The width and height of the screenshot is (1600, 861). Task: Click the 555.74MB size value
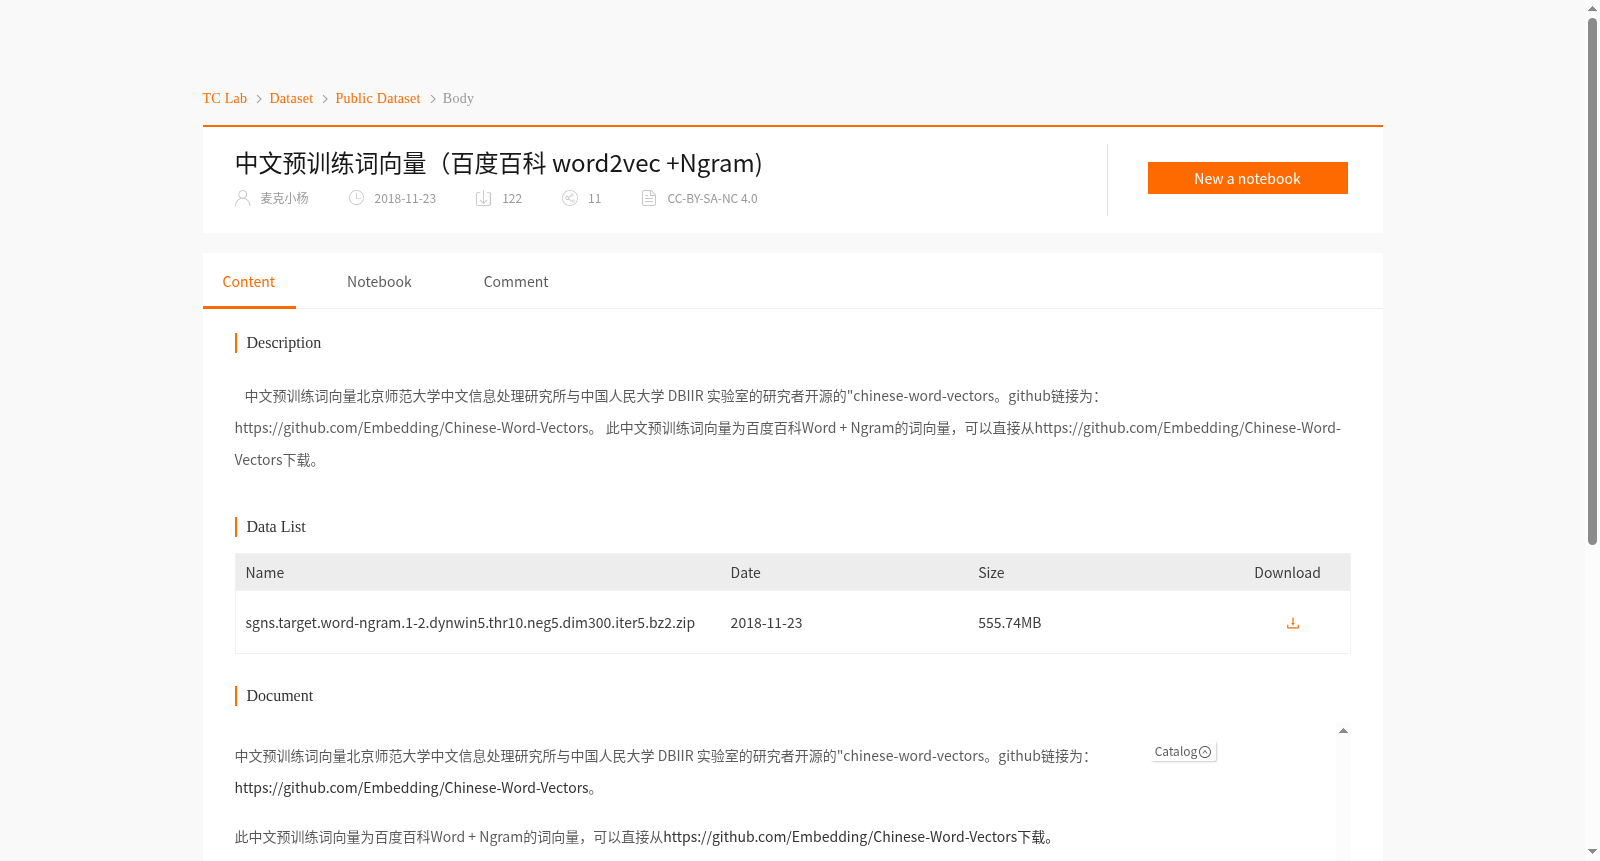[1010, 623]
